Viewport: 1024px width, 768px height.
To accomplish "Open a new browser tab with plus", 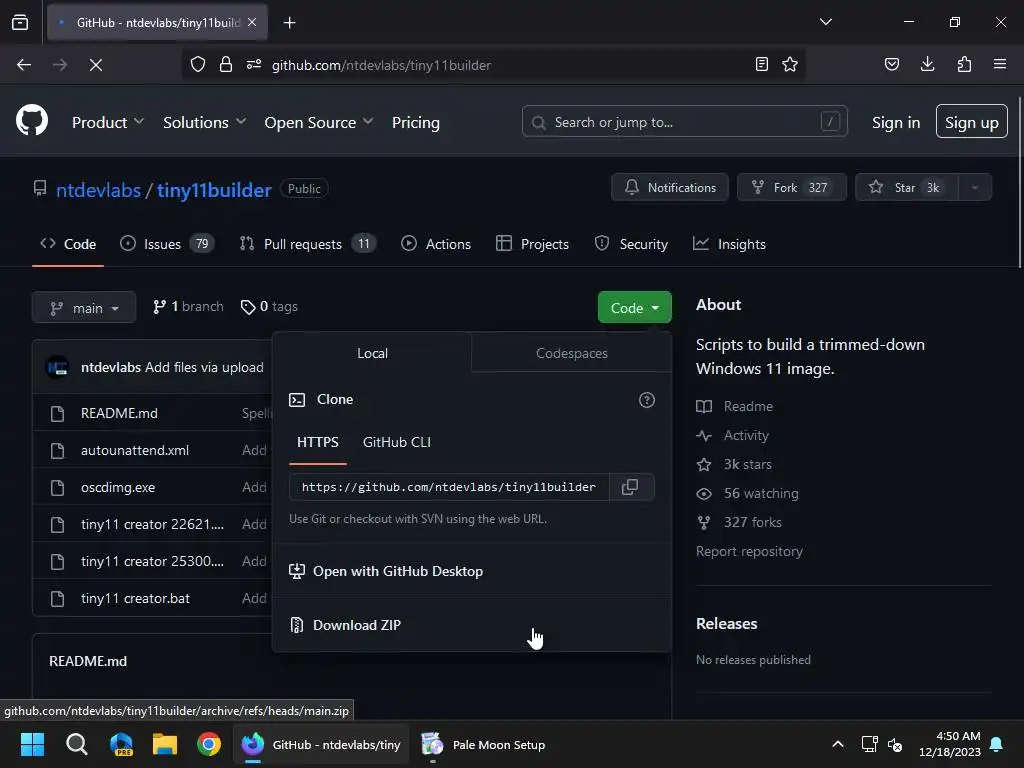I will click(x=289, y=23).
